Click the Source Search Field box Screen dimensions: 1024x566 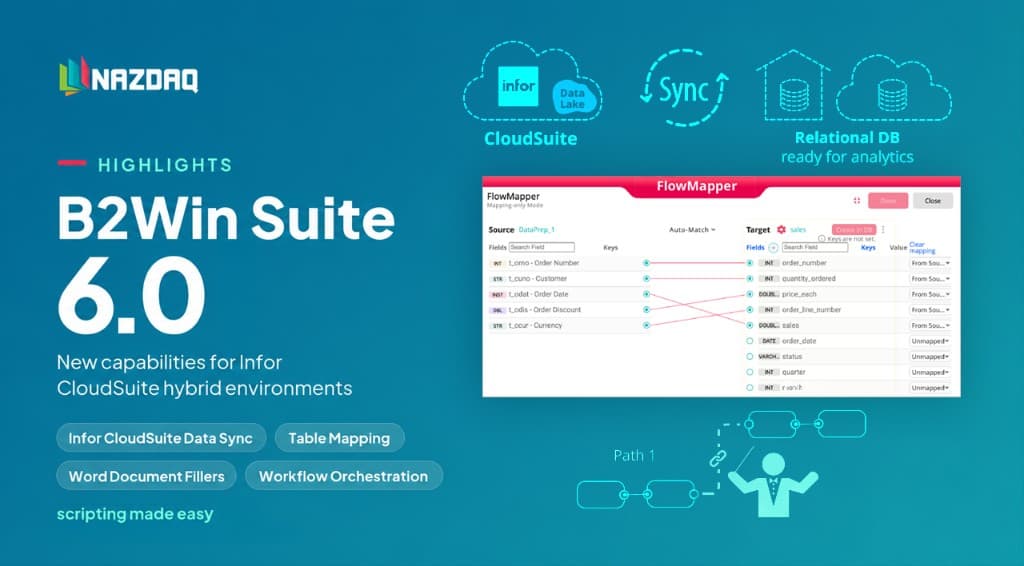(x=541, y=247)
